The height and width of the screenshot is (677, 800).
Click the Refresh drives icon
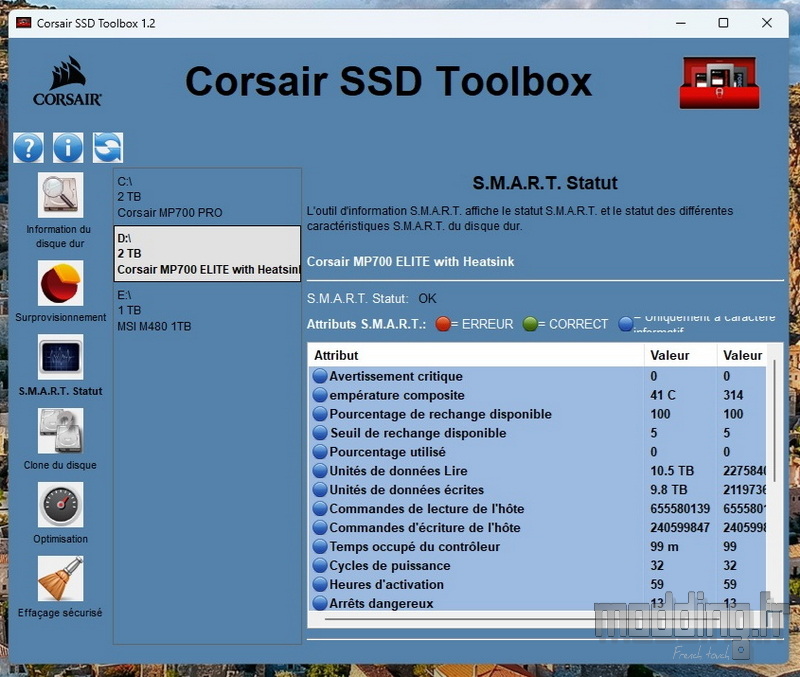click(x=108, y=147)
